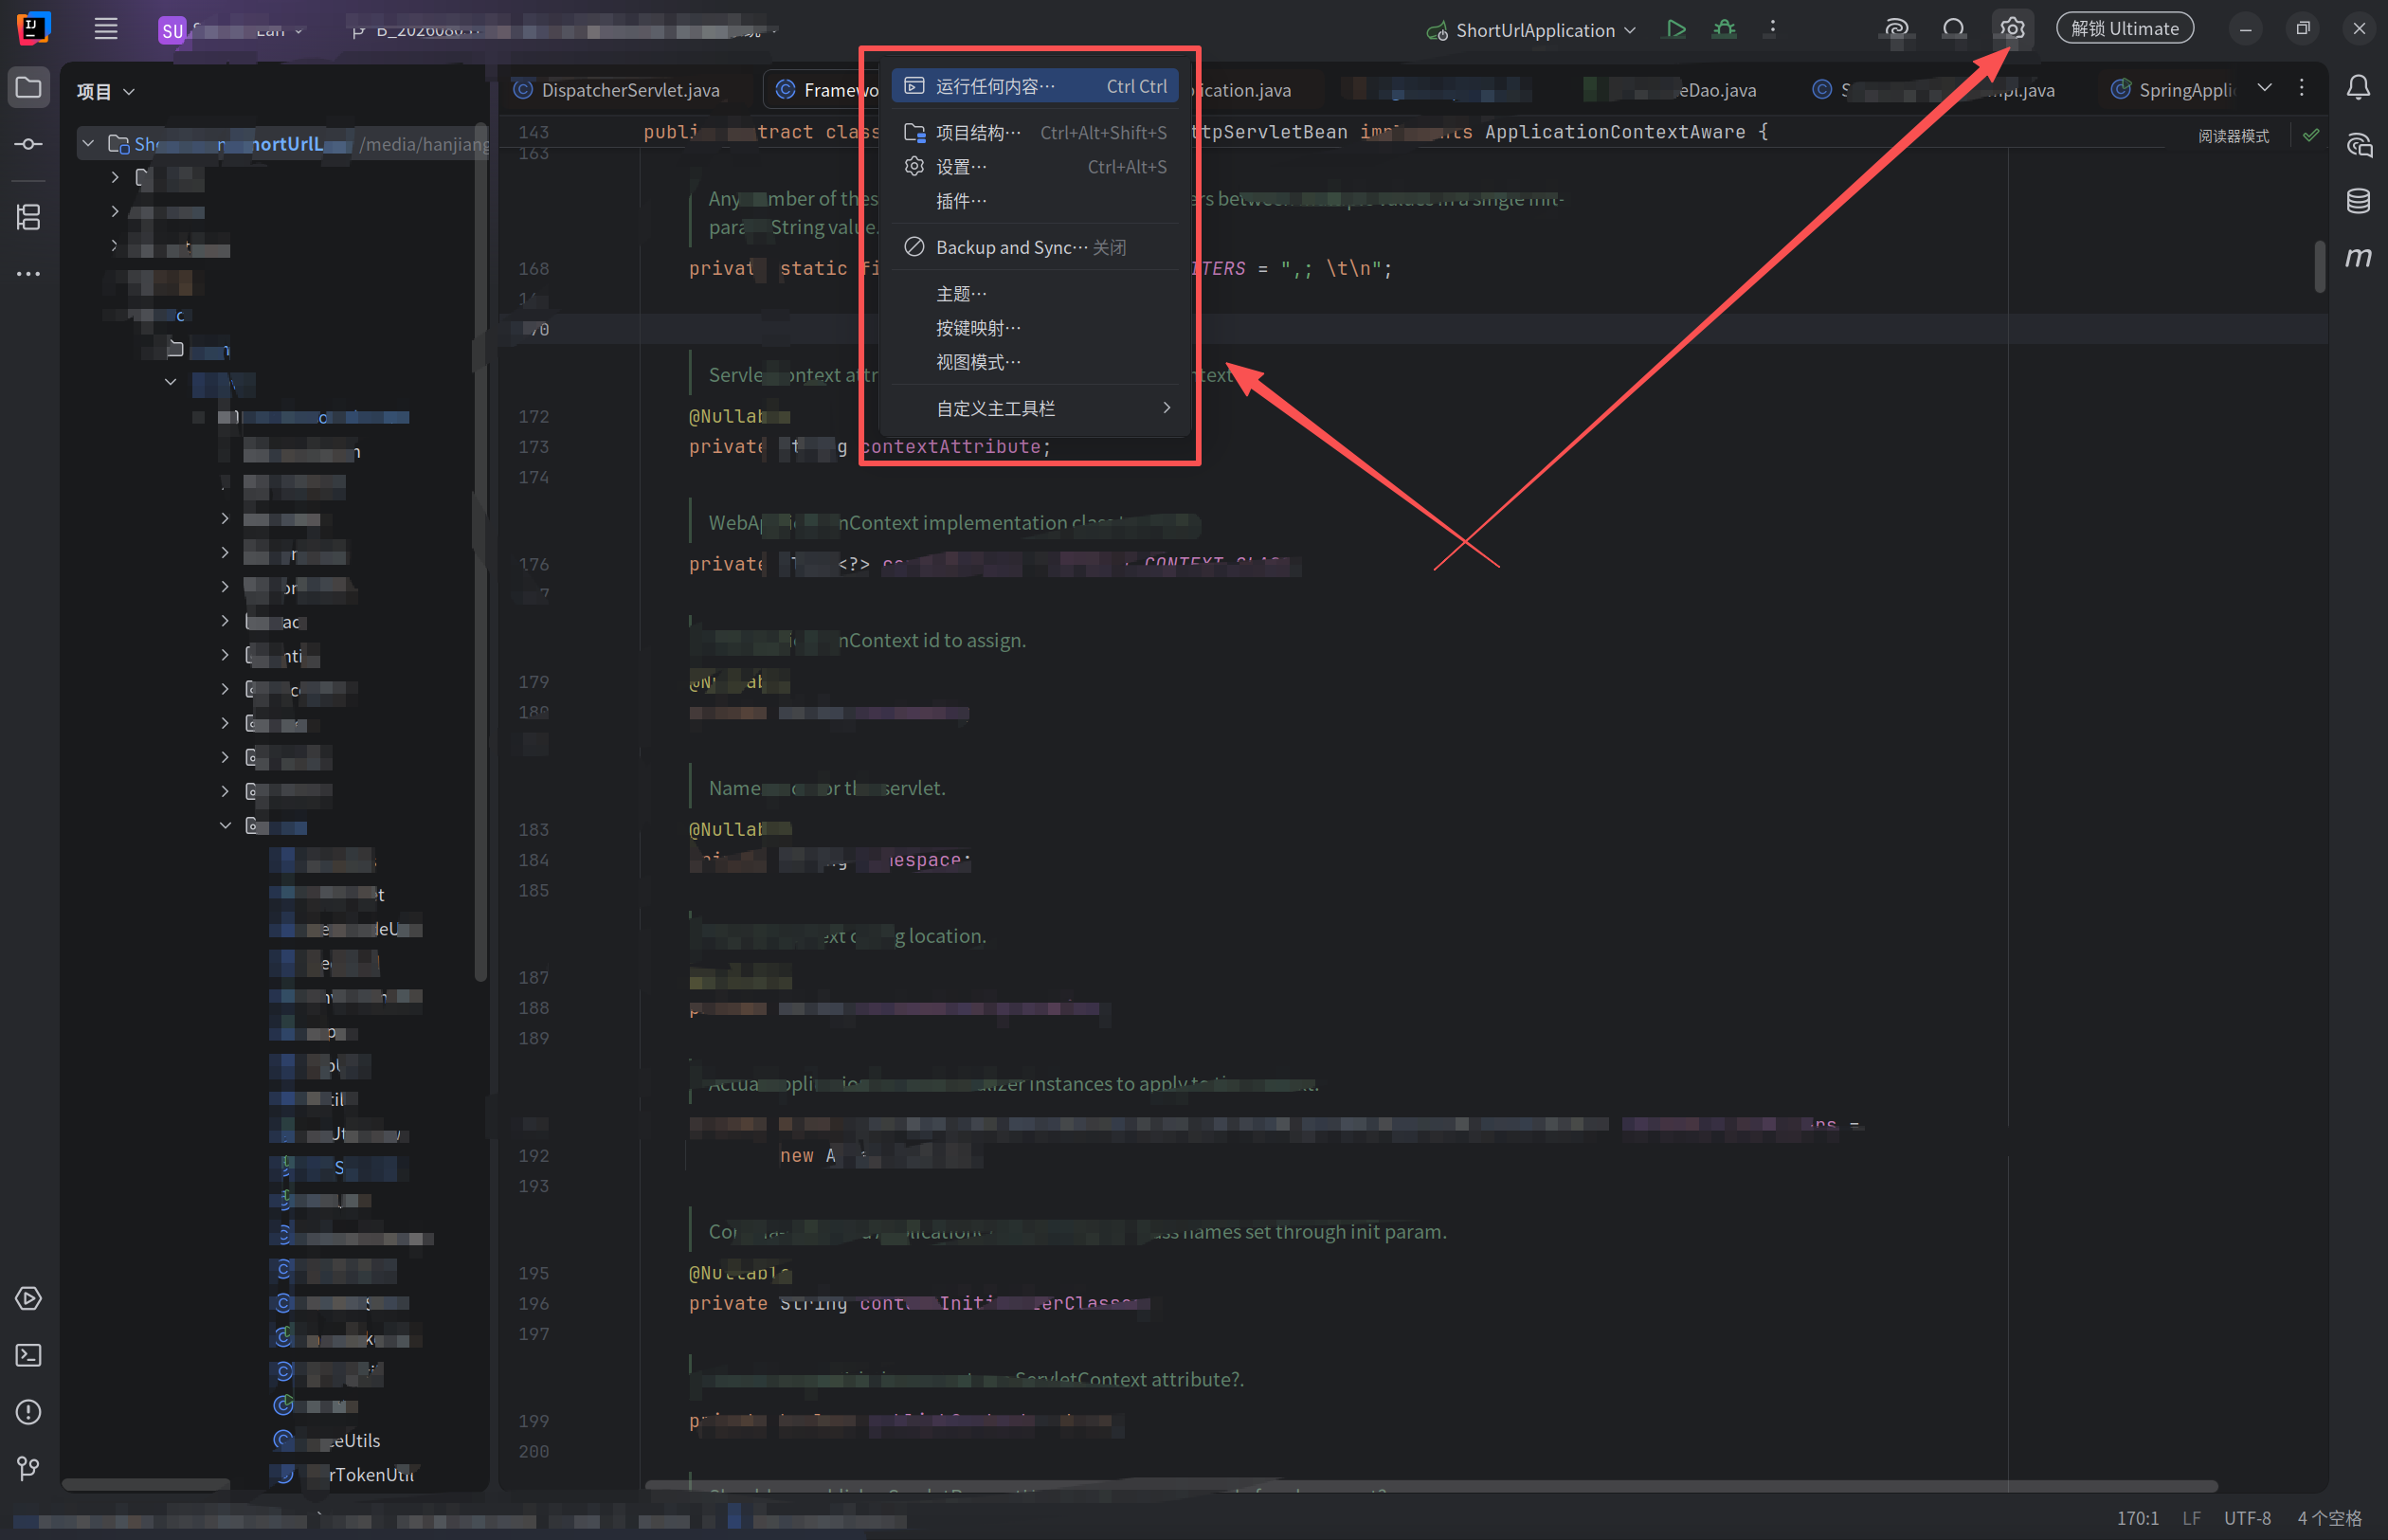Open 设置 from the popup menu
This screenshot has width=2388, height=1540.
coord(1034,166)
